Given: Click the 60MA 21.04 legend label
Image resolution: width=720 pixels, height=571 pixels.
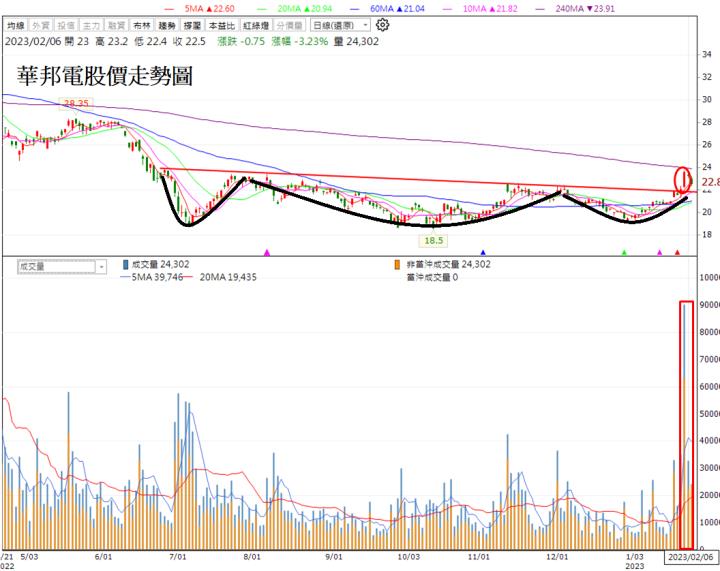Looking at the screenshot, I should click(397, 8).
